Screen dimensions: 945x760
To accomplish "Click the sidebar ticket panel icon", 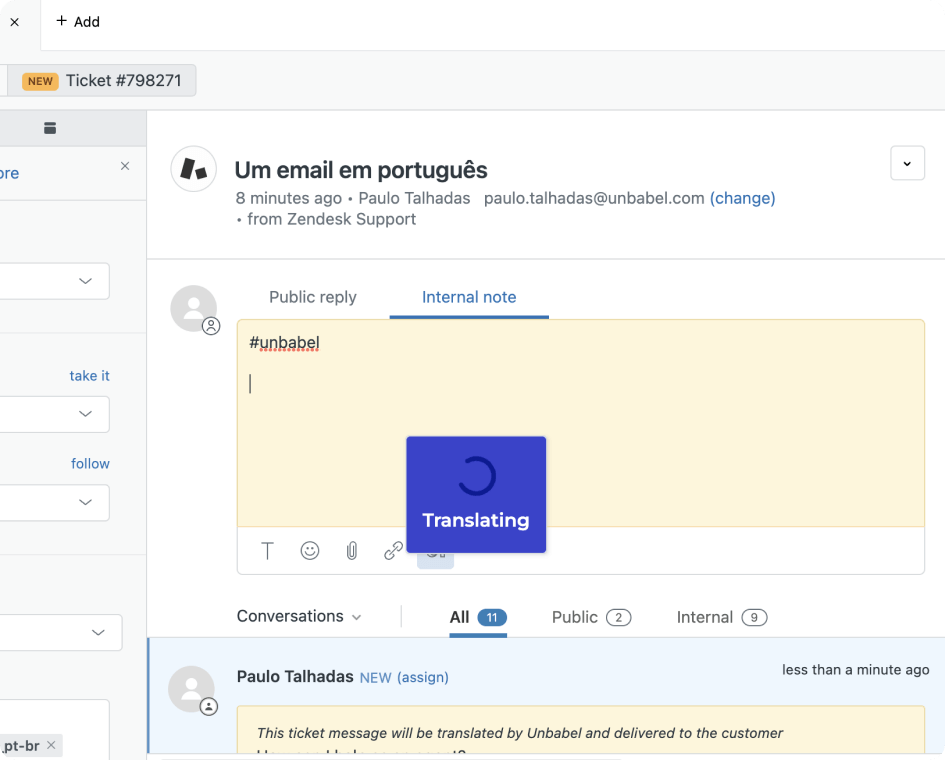I will point(50,128).
